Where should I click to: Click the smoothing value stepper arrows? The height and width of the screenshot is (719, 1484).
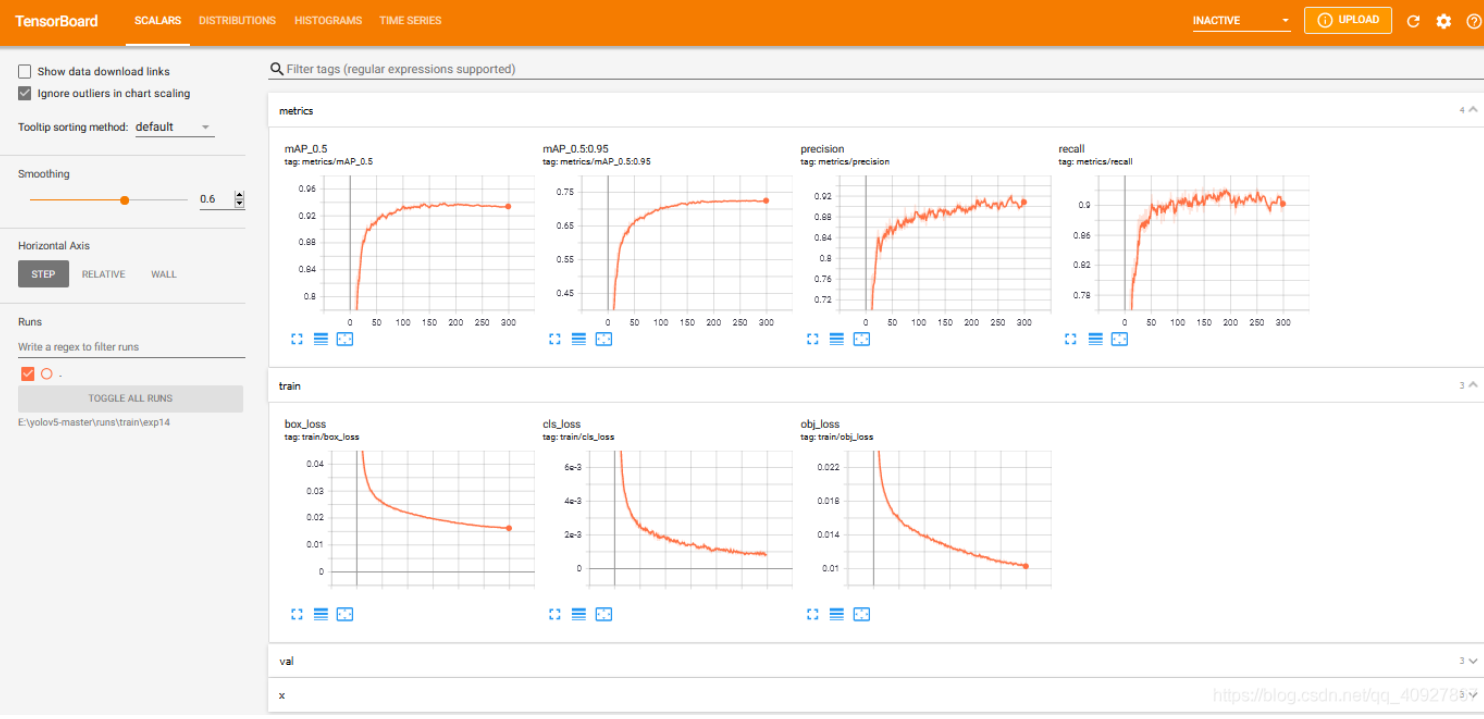[239, 199]
